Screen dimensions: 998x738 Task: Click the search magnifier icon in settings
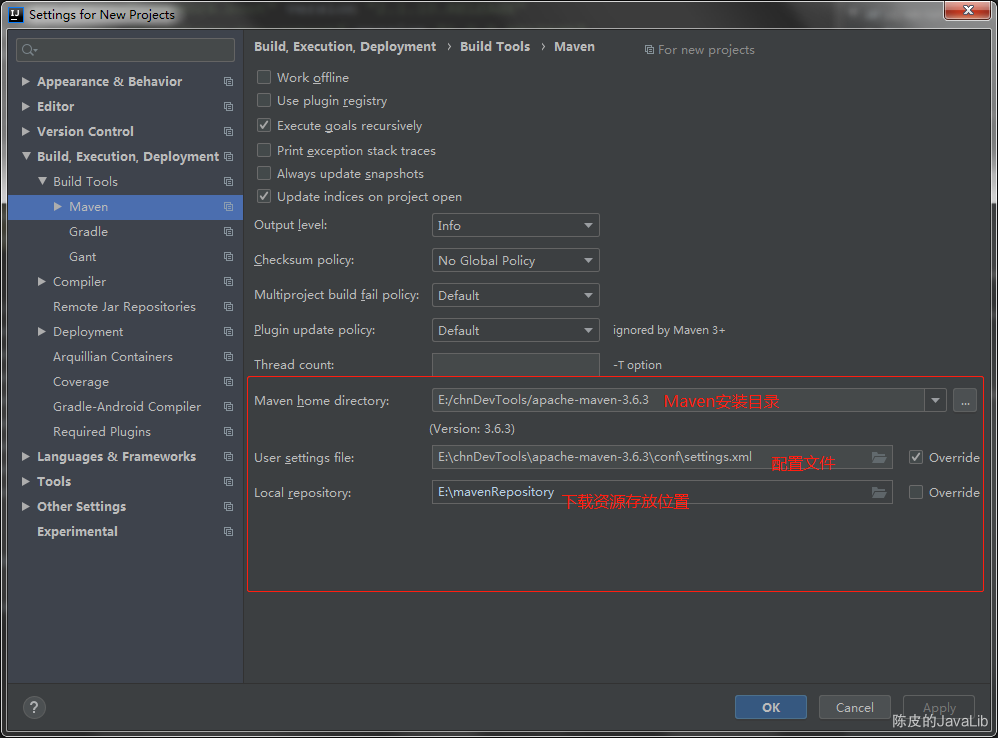point(29,50)
